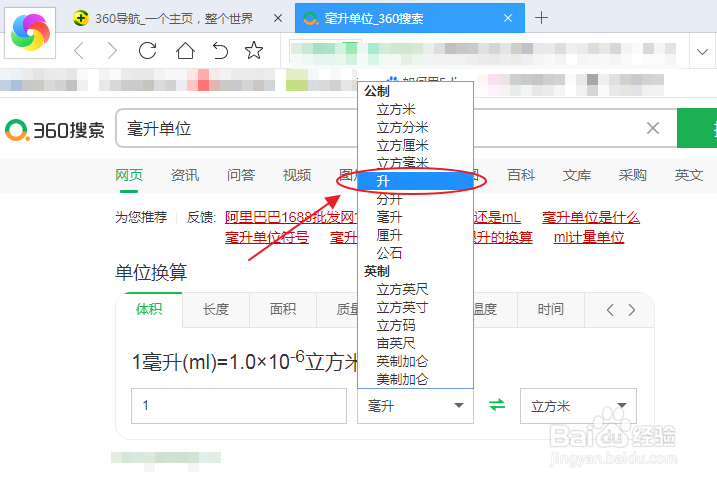The height and width of the screenshot is (483, 717).
Task: Open the 毫升单位符号 link
Action: coord(267,237)
